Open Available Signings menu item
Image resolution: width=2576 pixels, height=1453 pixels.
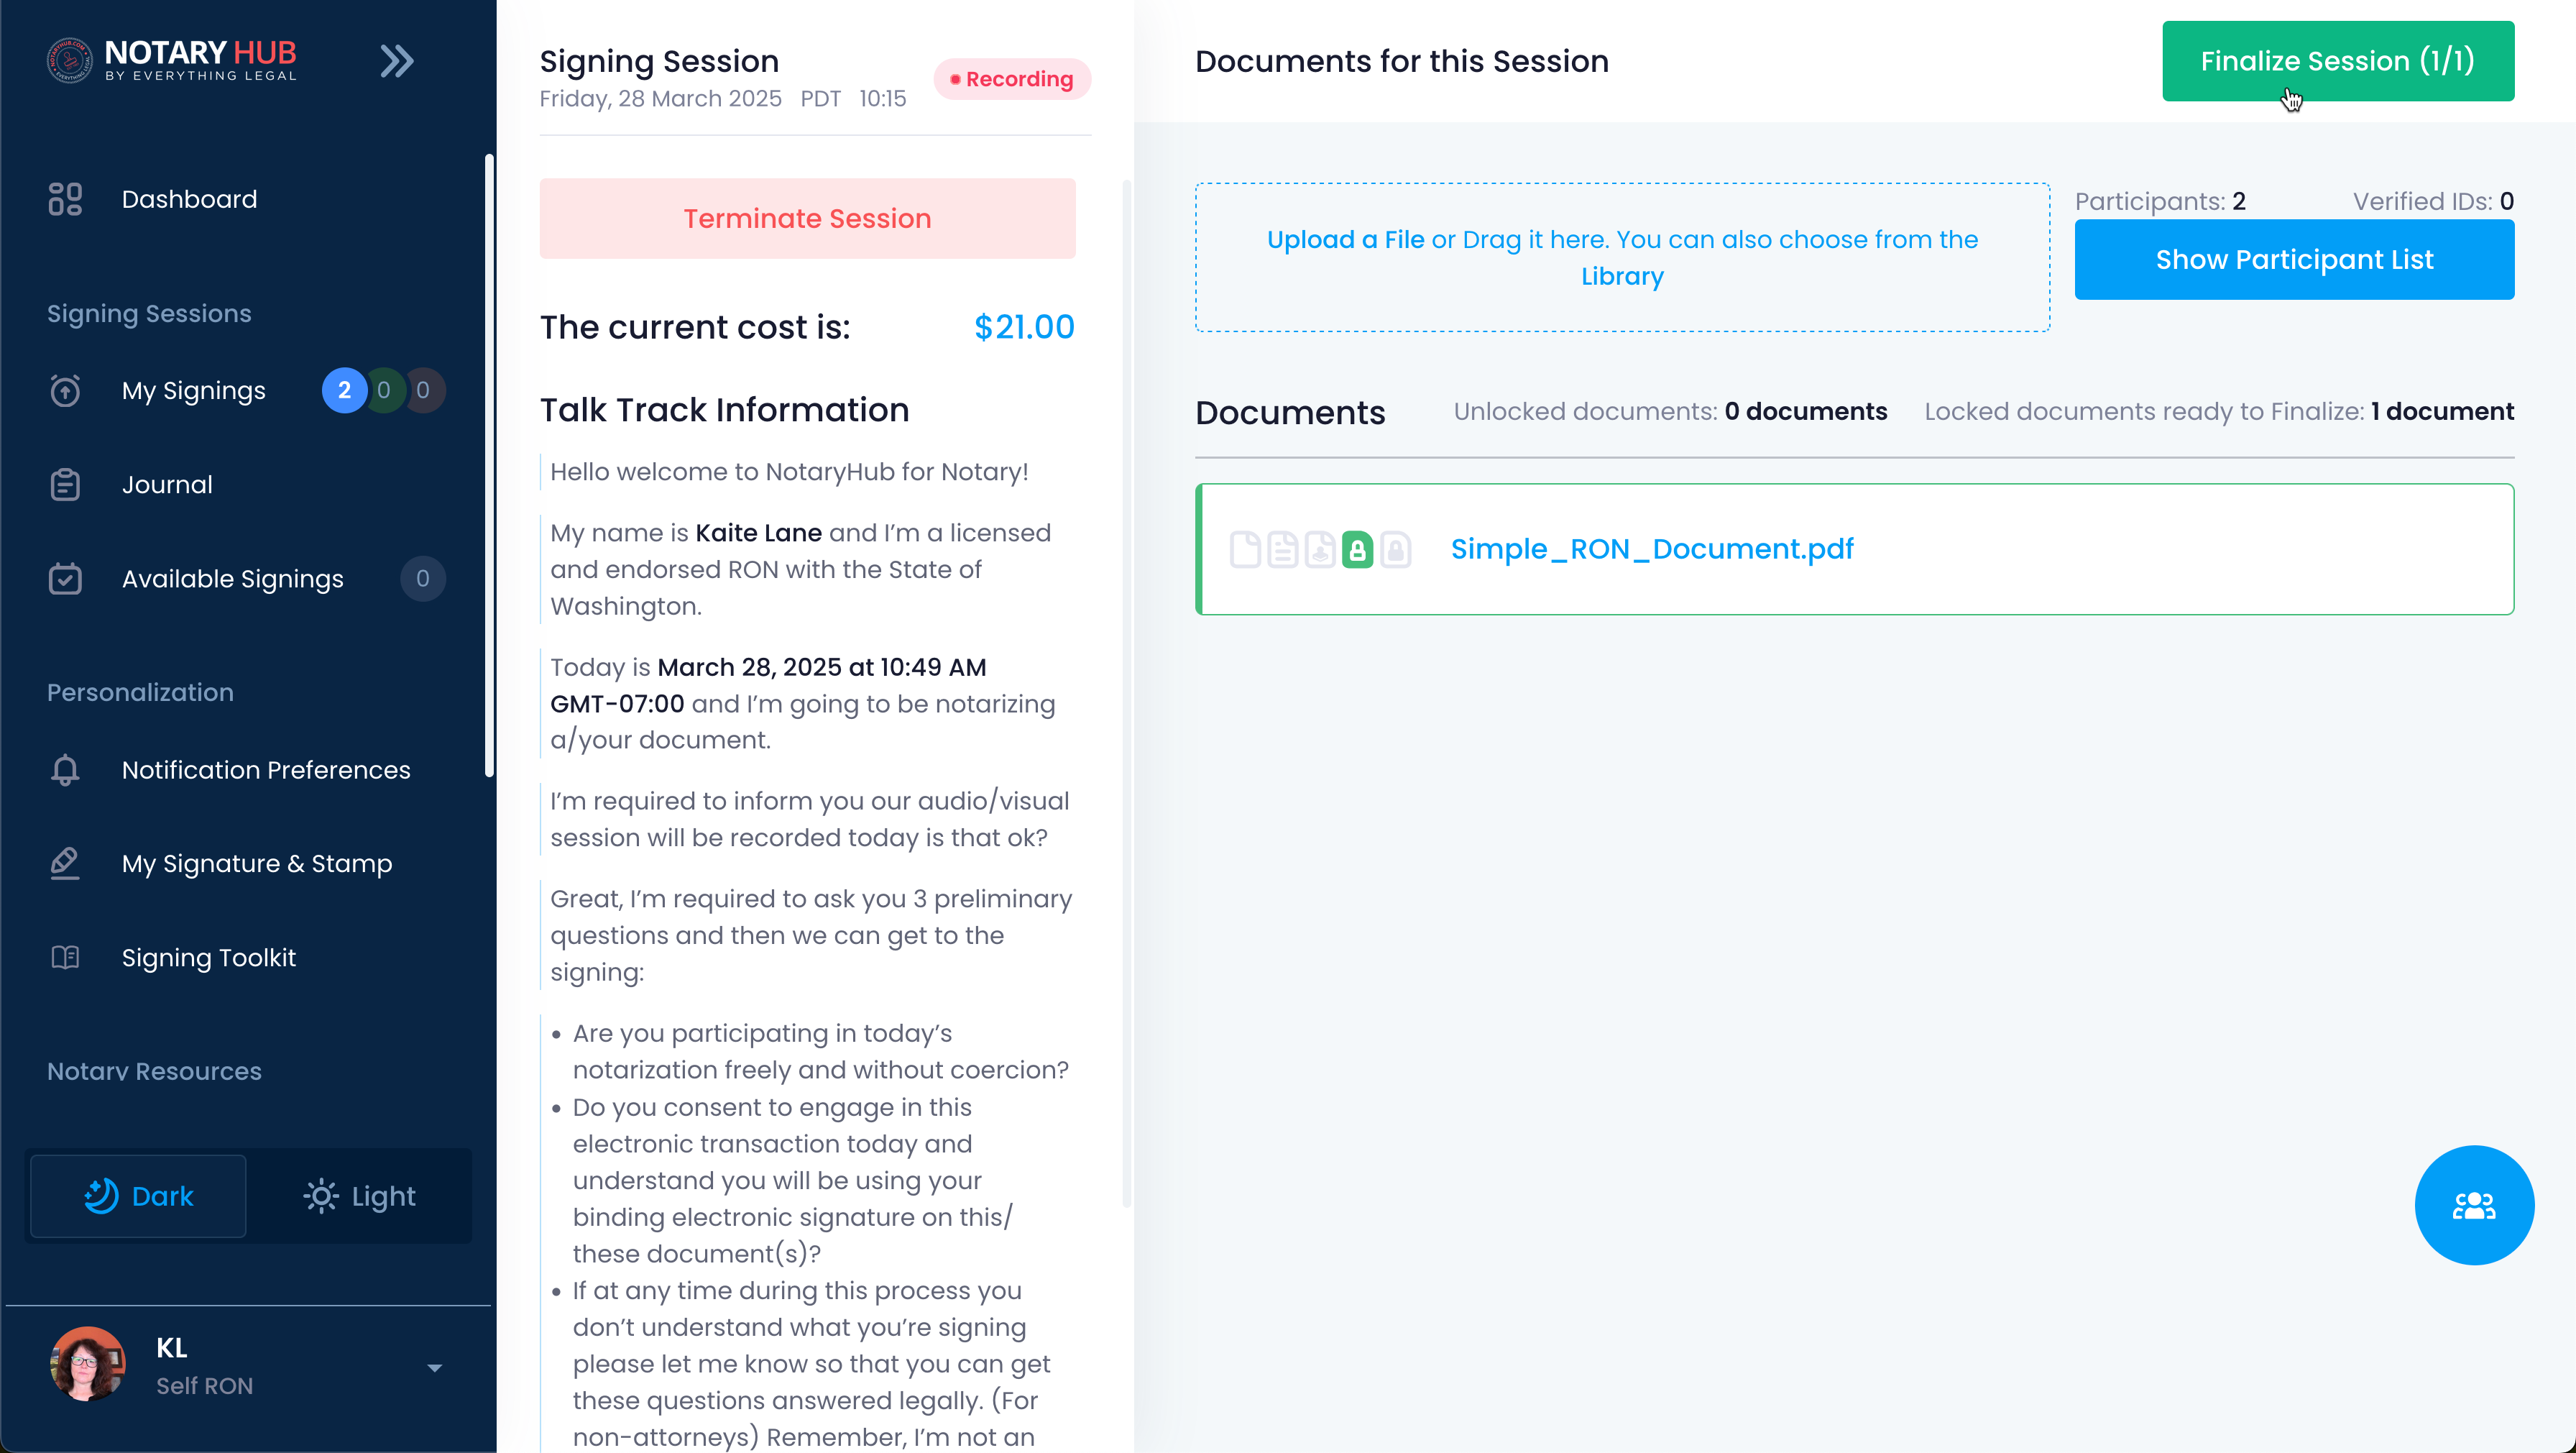pos(233,579)
